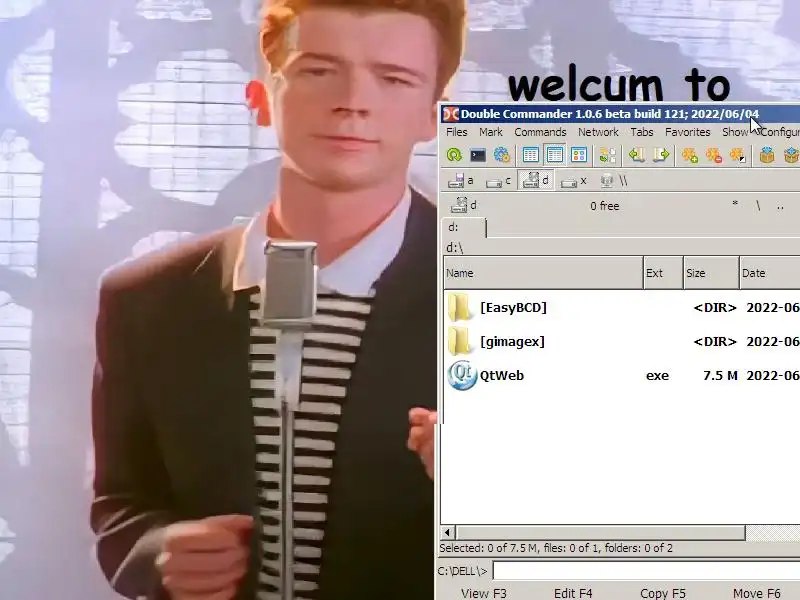
Task: Open the Files menu
Action: click(x=457, y=132)
